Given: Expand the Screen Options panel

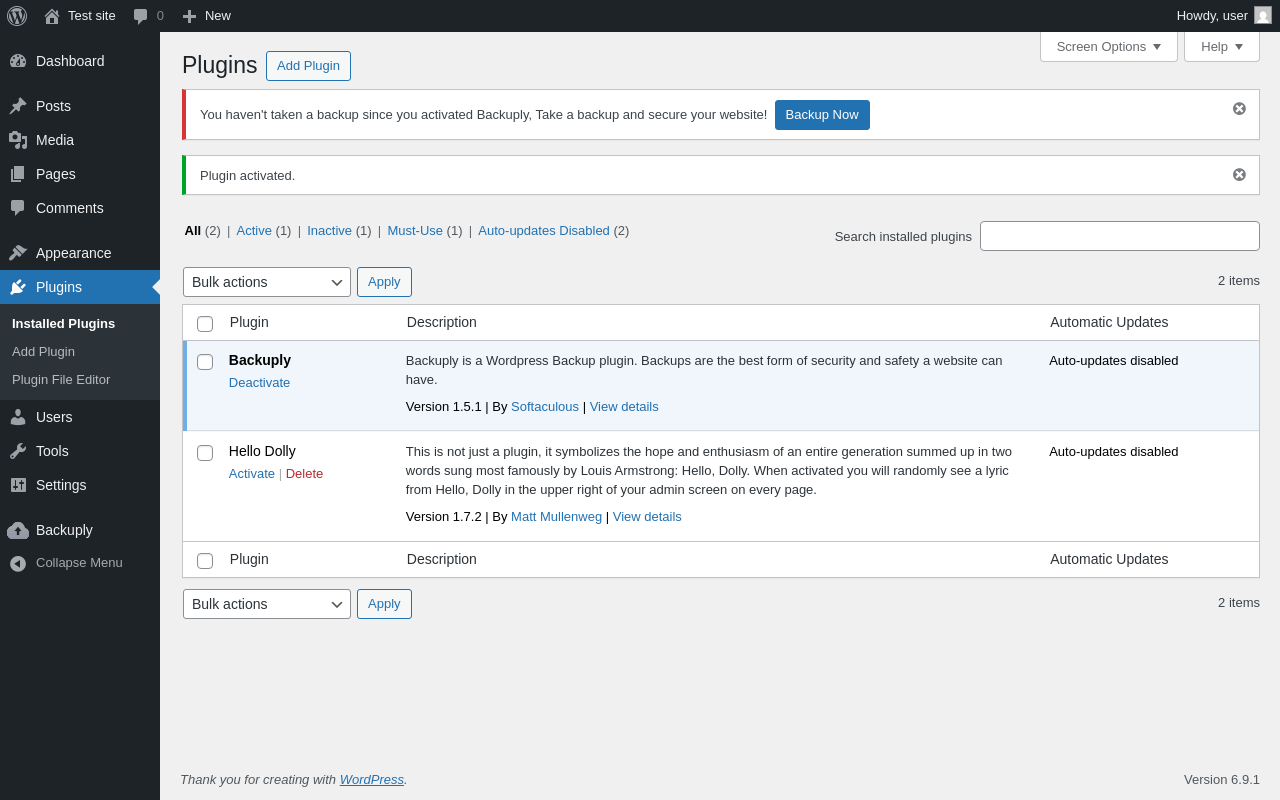Looking at the screenshot, I should tap(1108, 46).
